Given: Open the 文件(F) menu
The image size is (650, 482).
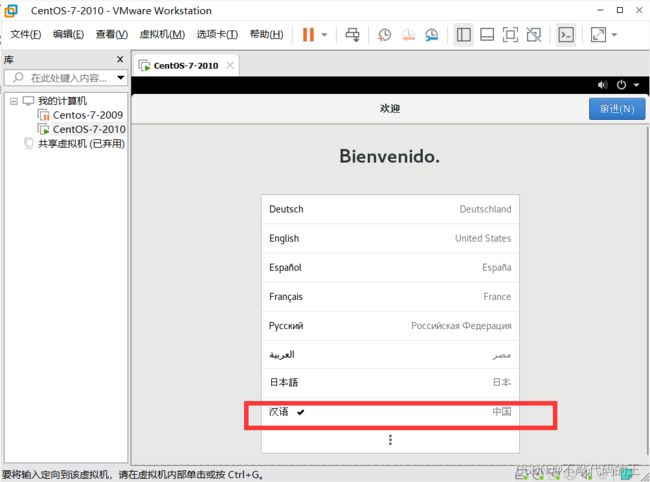Looking at the screenshot, I should (x=26, y=34).
